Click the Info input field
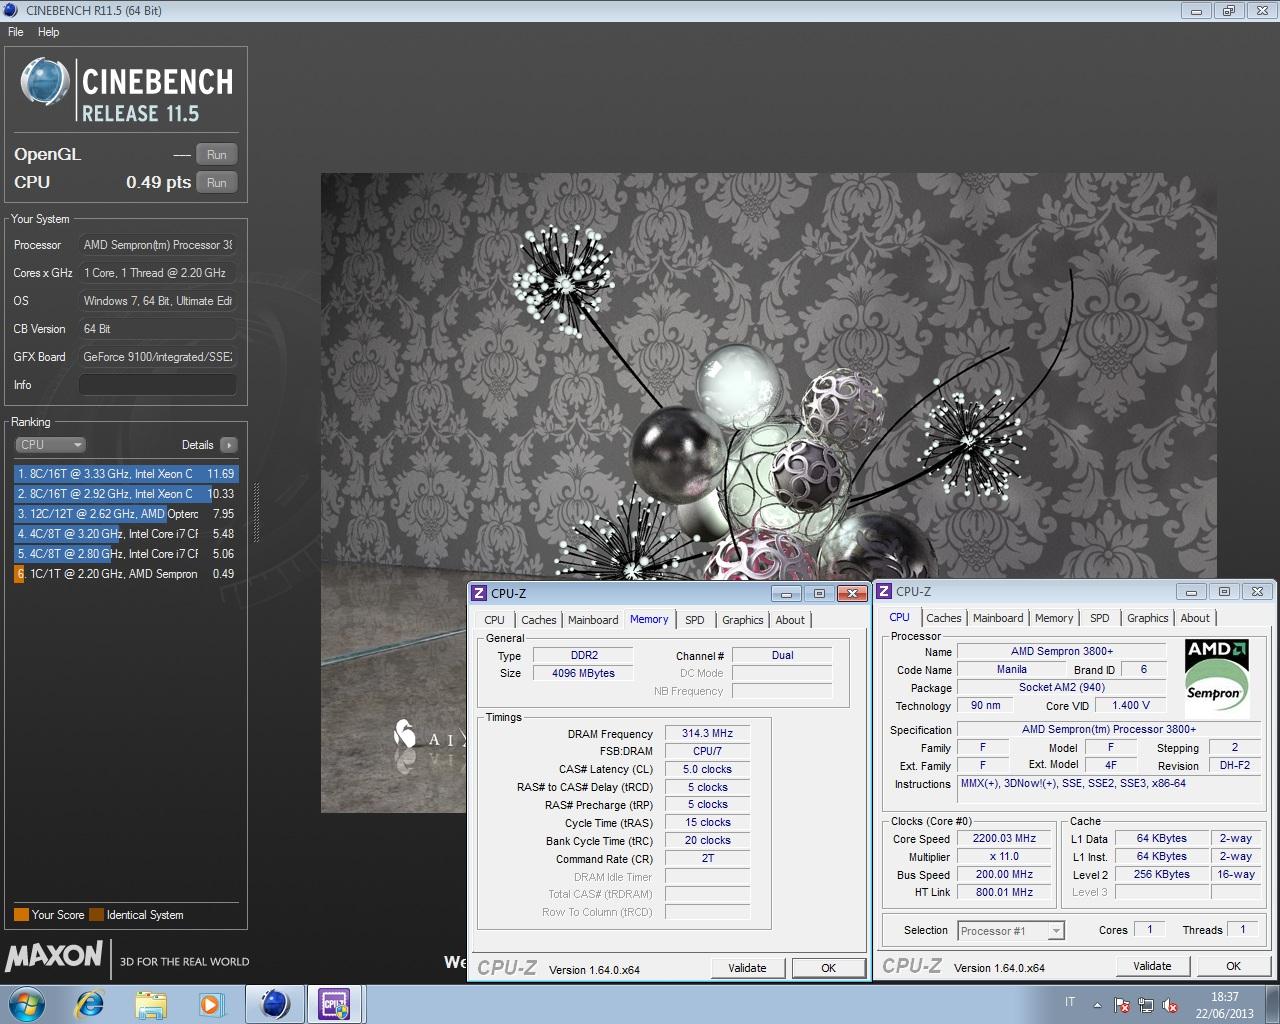The width and height of the screenshot is (1280, 1024). [158, 385]
